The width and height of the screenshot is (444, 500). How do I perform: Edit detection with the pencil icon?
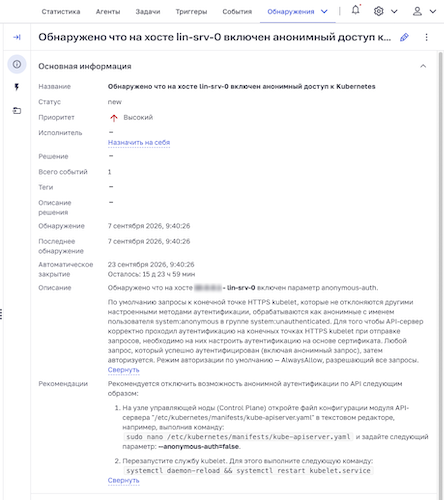tap(404, 37)
